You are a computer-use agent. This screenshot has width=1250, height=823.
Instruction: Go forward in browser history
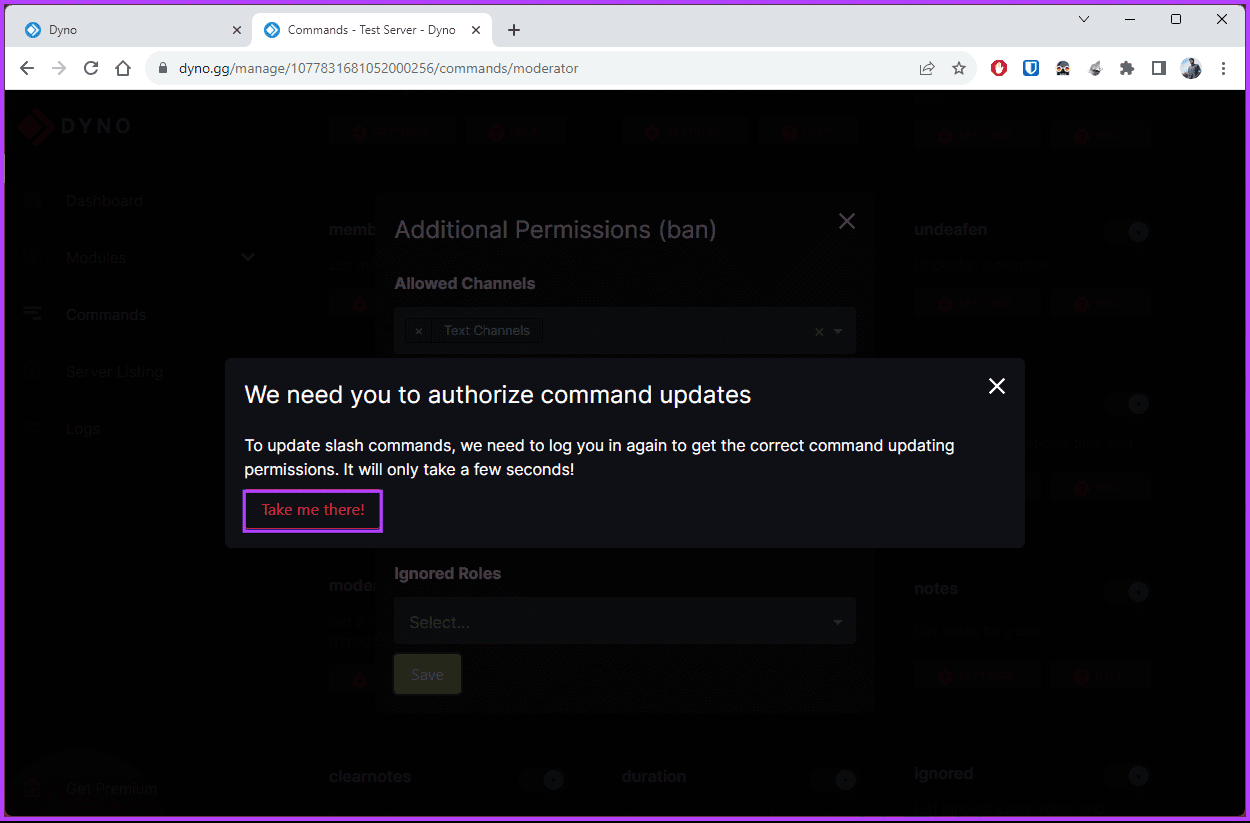click(x=59, y=68)
